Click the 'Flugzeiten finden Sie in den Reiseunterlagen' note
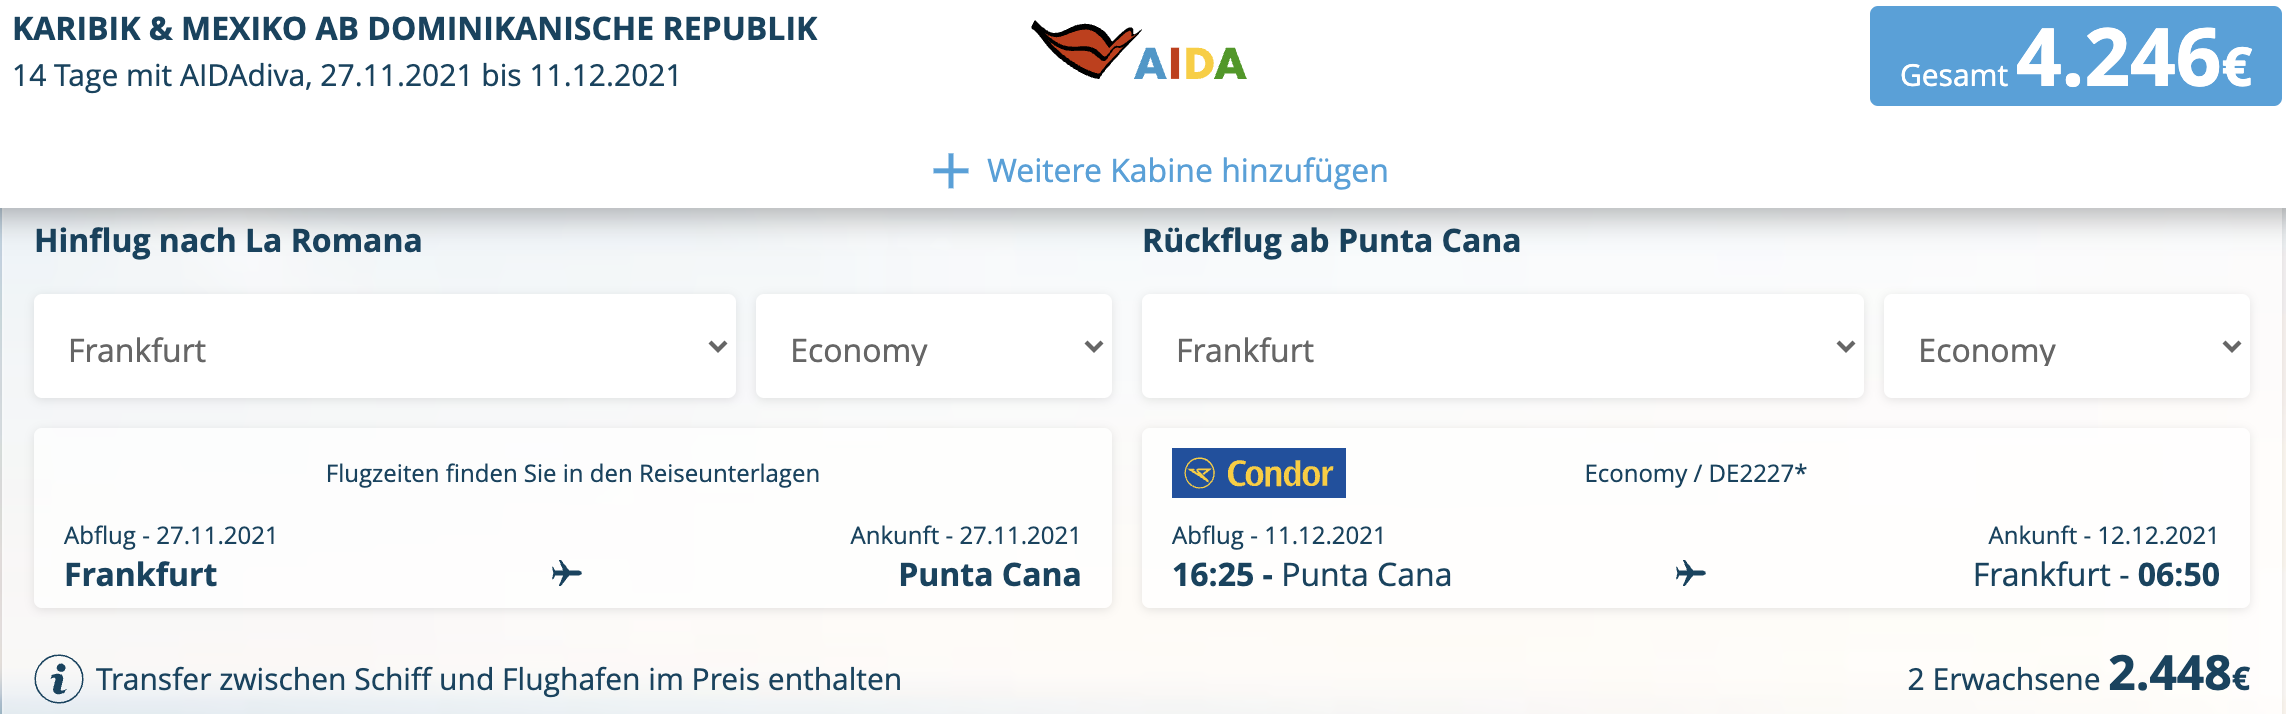This screenshot has width=2286, height=714. tap(572, 473)
